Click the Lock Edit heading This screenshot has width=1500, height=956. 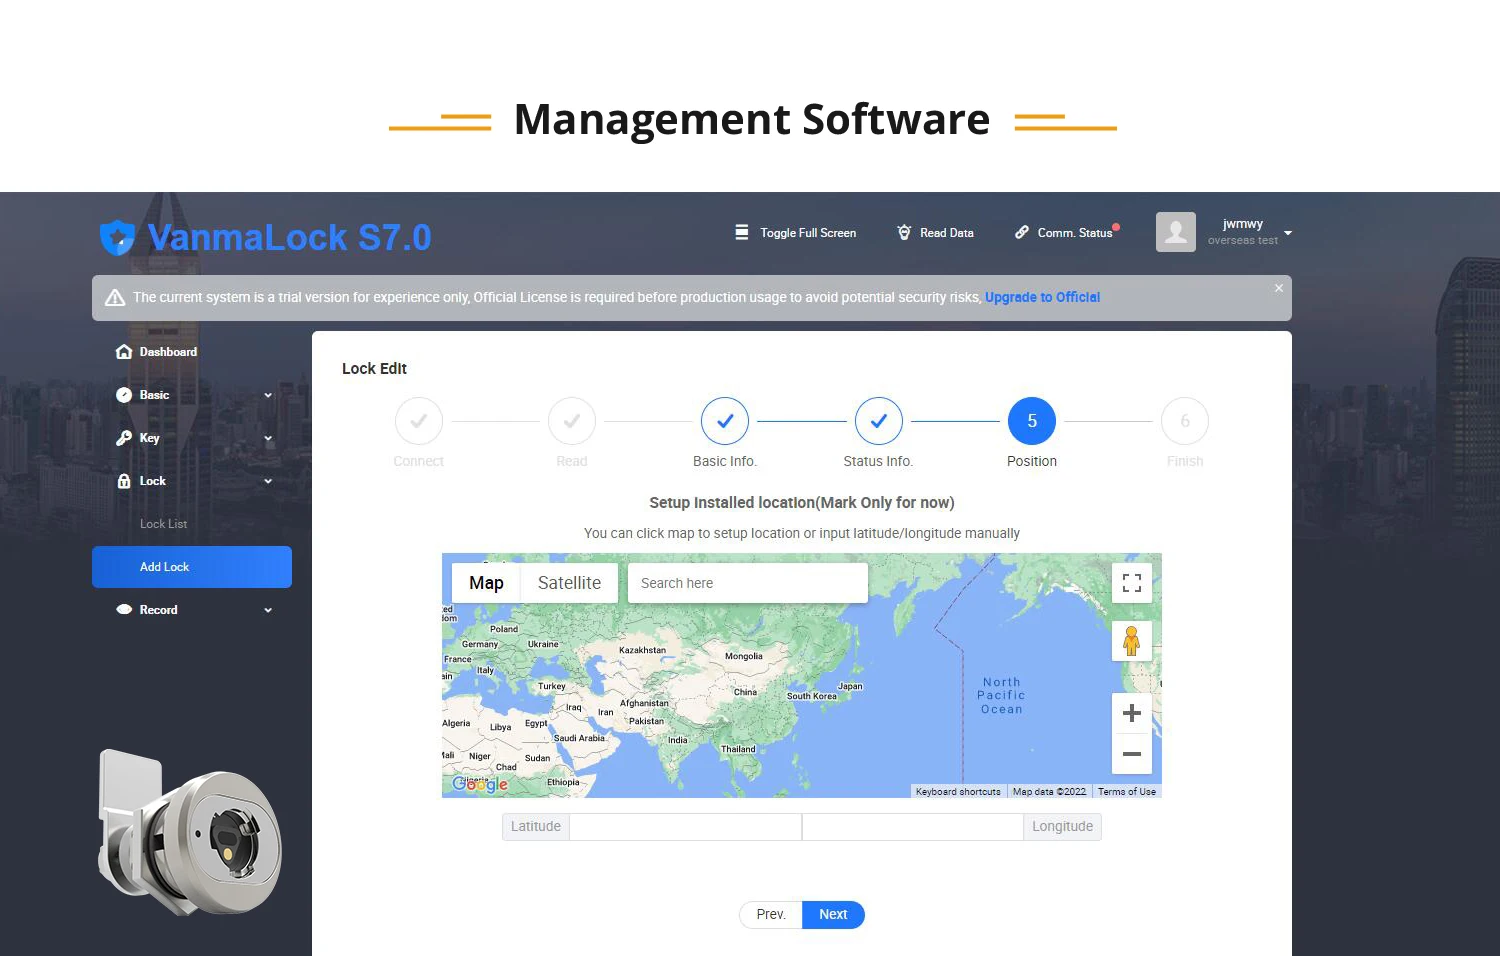(x=374, y=369)
